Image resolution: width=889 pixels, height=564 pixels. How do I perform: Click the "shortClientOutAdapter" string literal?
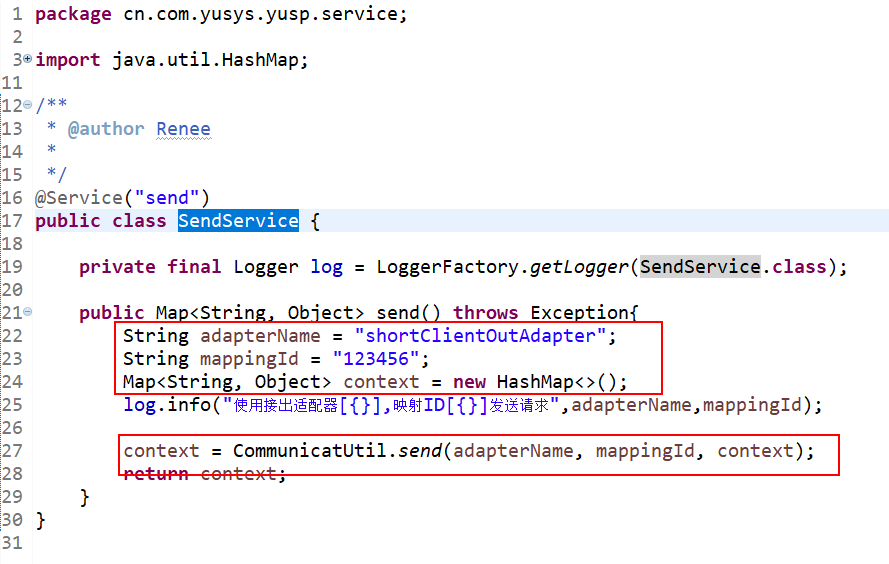click(481, 336)
